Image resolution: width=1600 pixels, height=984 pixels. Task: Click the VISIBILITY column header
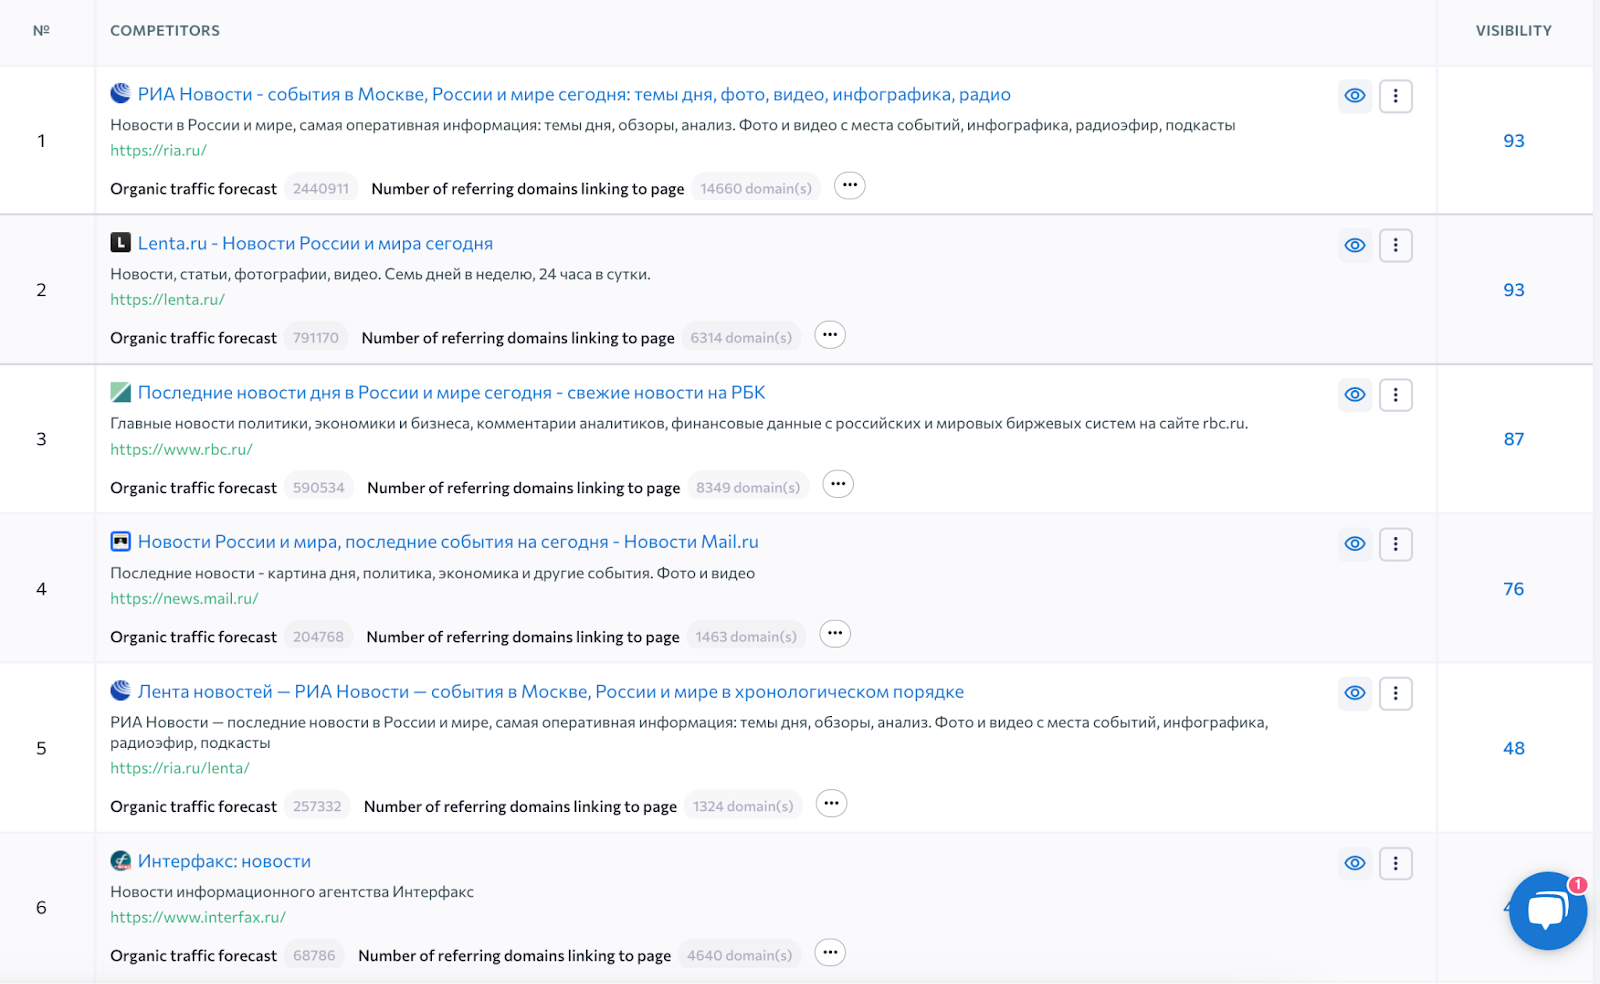[1513, 31]
